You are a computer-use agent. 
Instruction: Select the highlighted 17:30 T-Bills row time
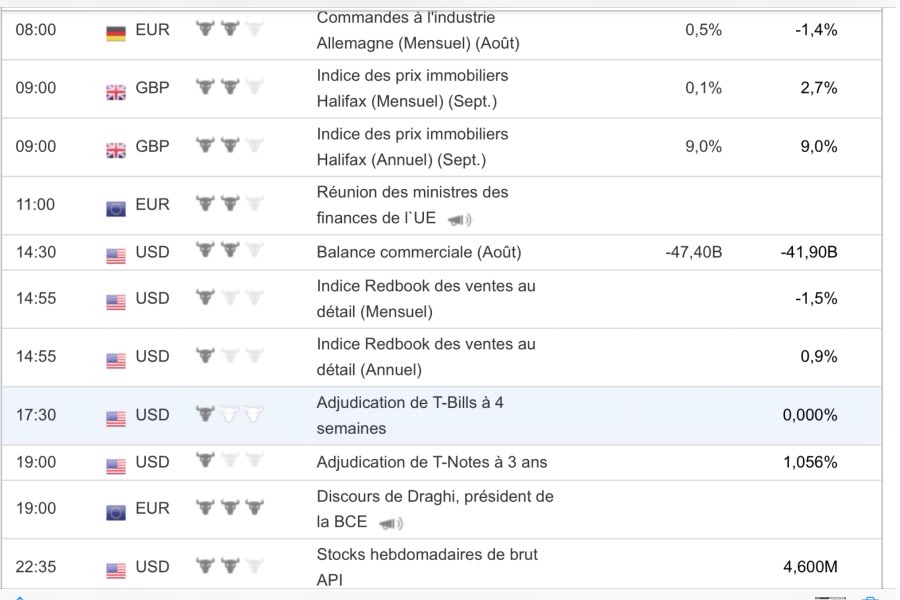point(36,415)
